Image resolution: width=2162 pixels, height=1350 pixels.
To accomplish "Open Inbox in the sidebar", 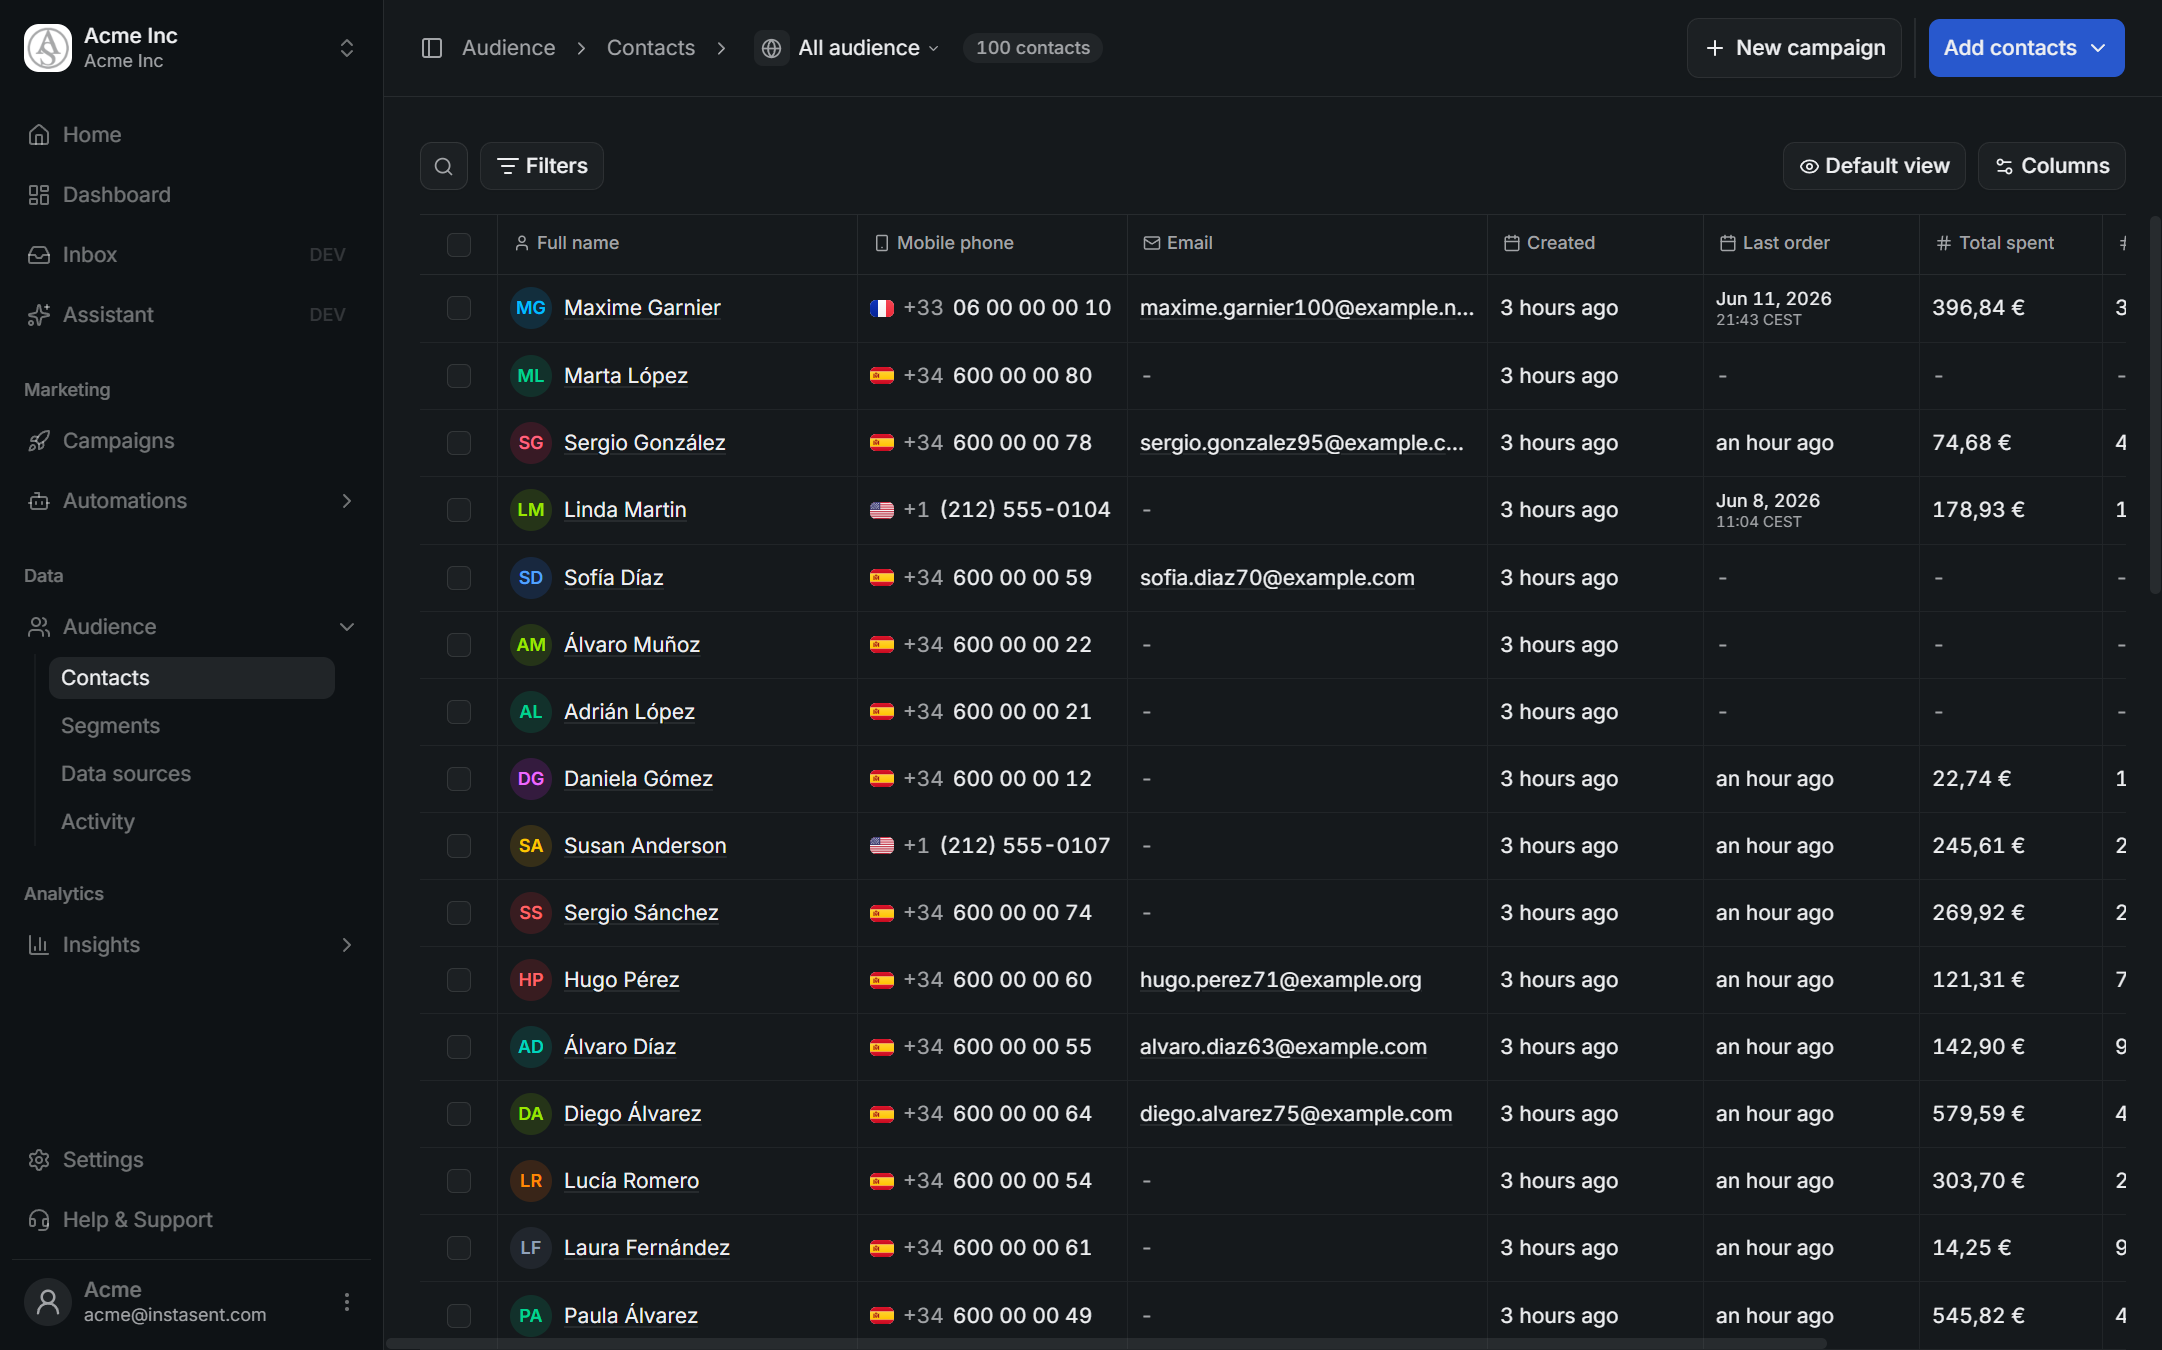I will pyautogui.click(x=90, y=255).
